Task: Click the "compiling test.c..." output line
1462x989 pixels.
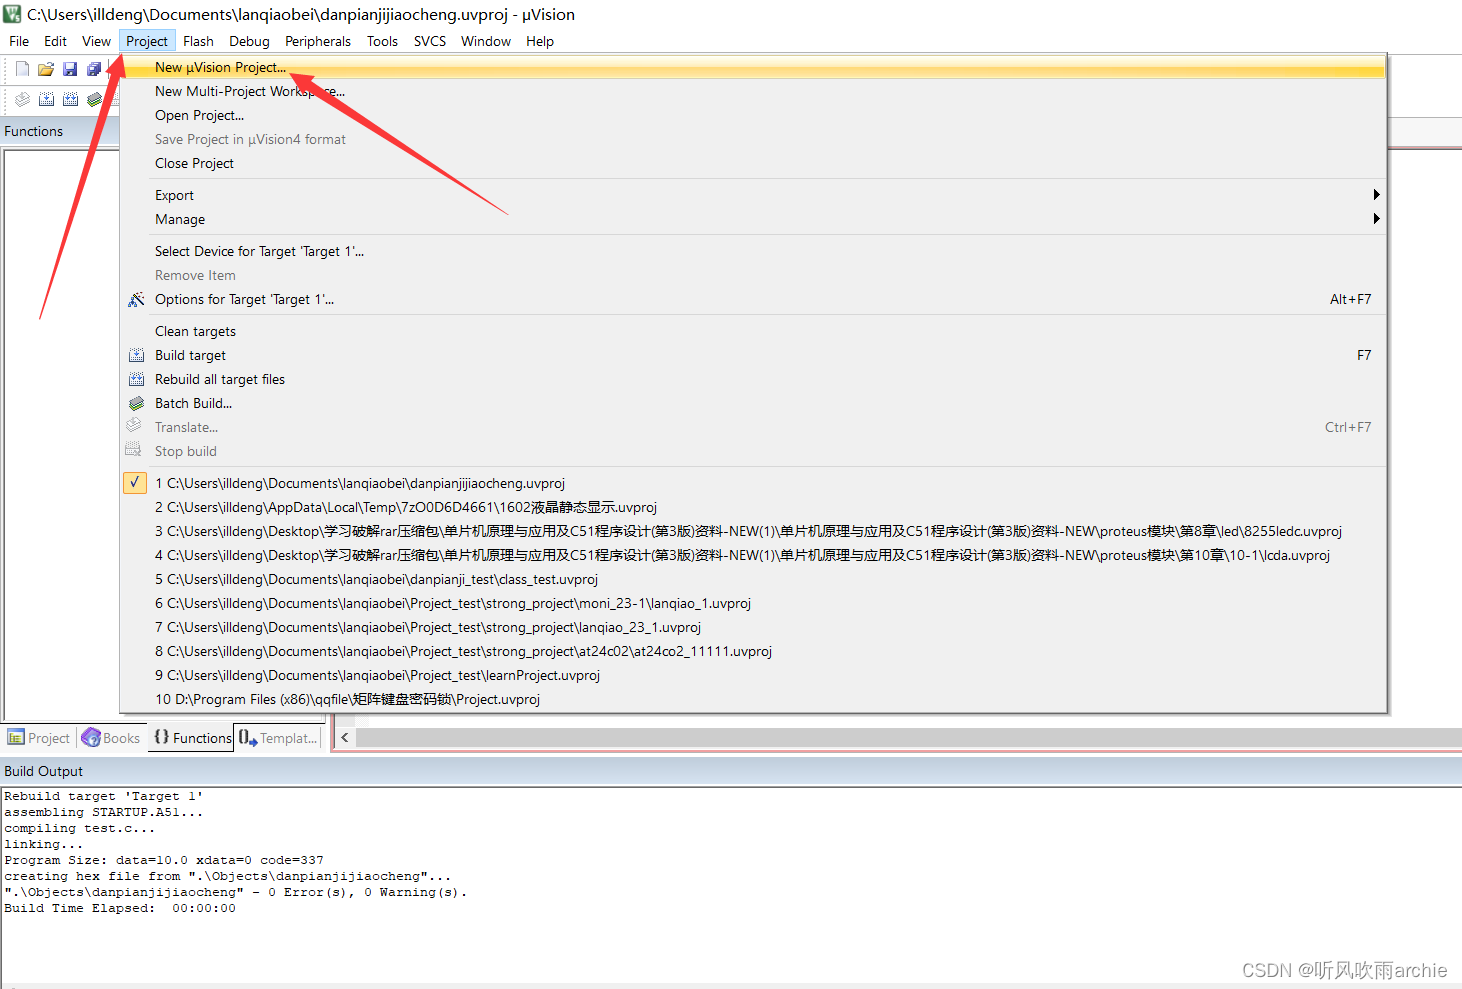Action: click(x=80, y=828)
